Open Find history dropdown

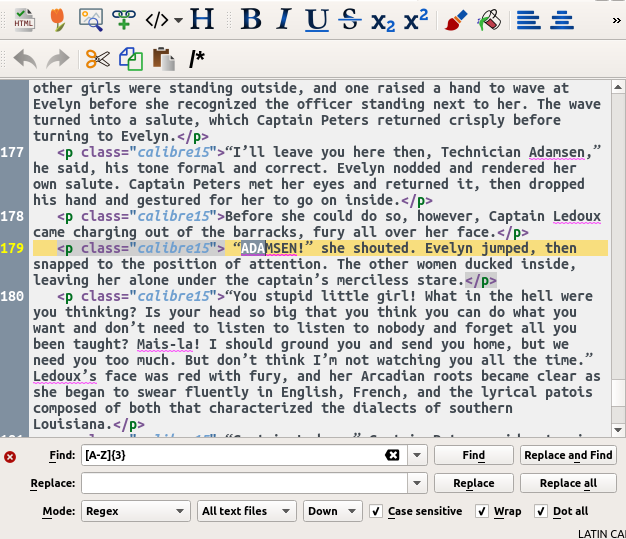[417, 455]
